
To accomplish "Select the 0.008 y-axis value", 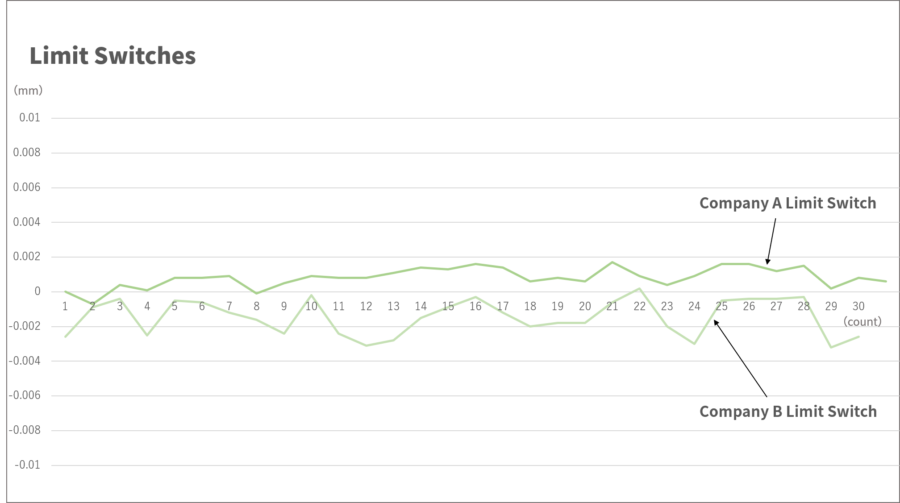I will 27,153.
